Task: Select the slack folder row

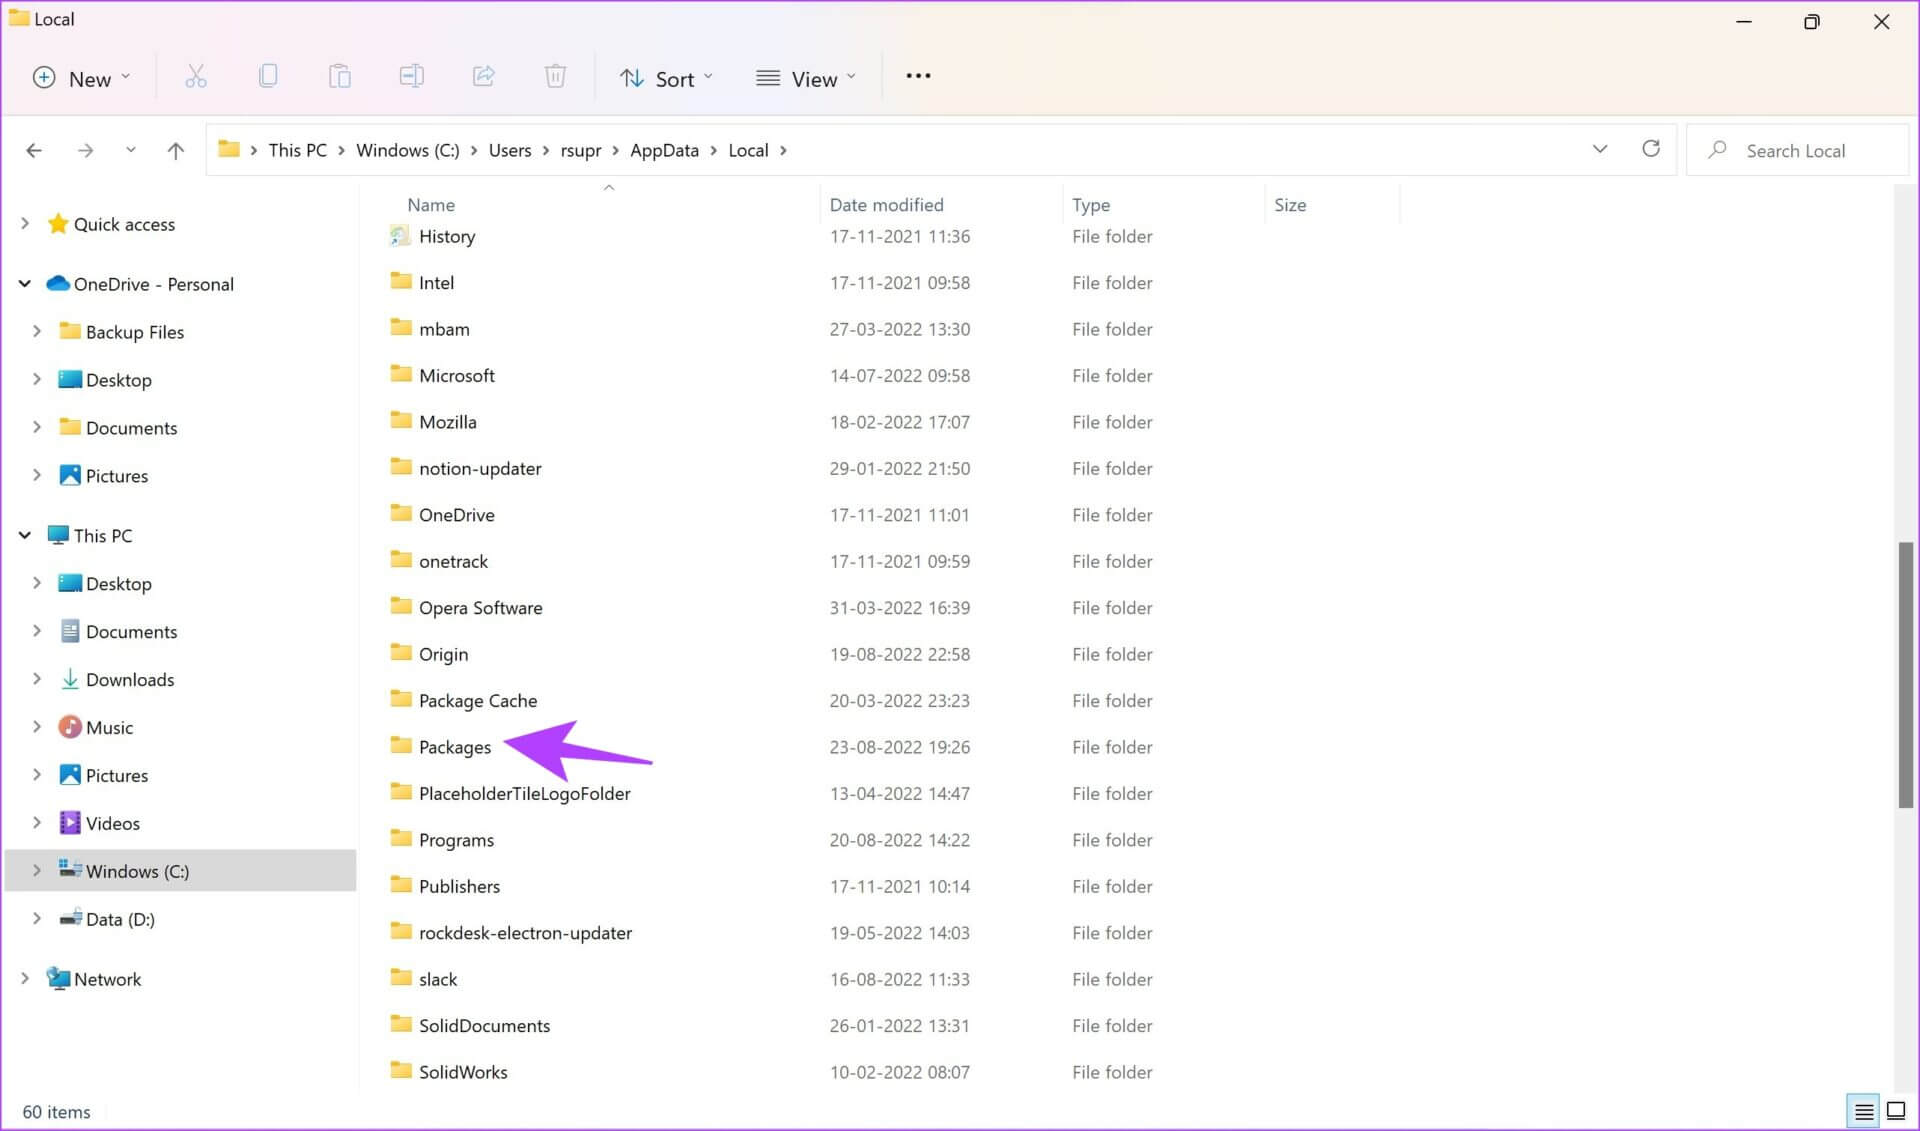Action: tap(438, 978)
